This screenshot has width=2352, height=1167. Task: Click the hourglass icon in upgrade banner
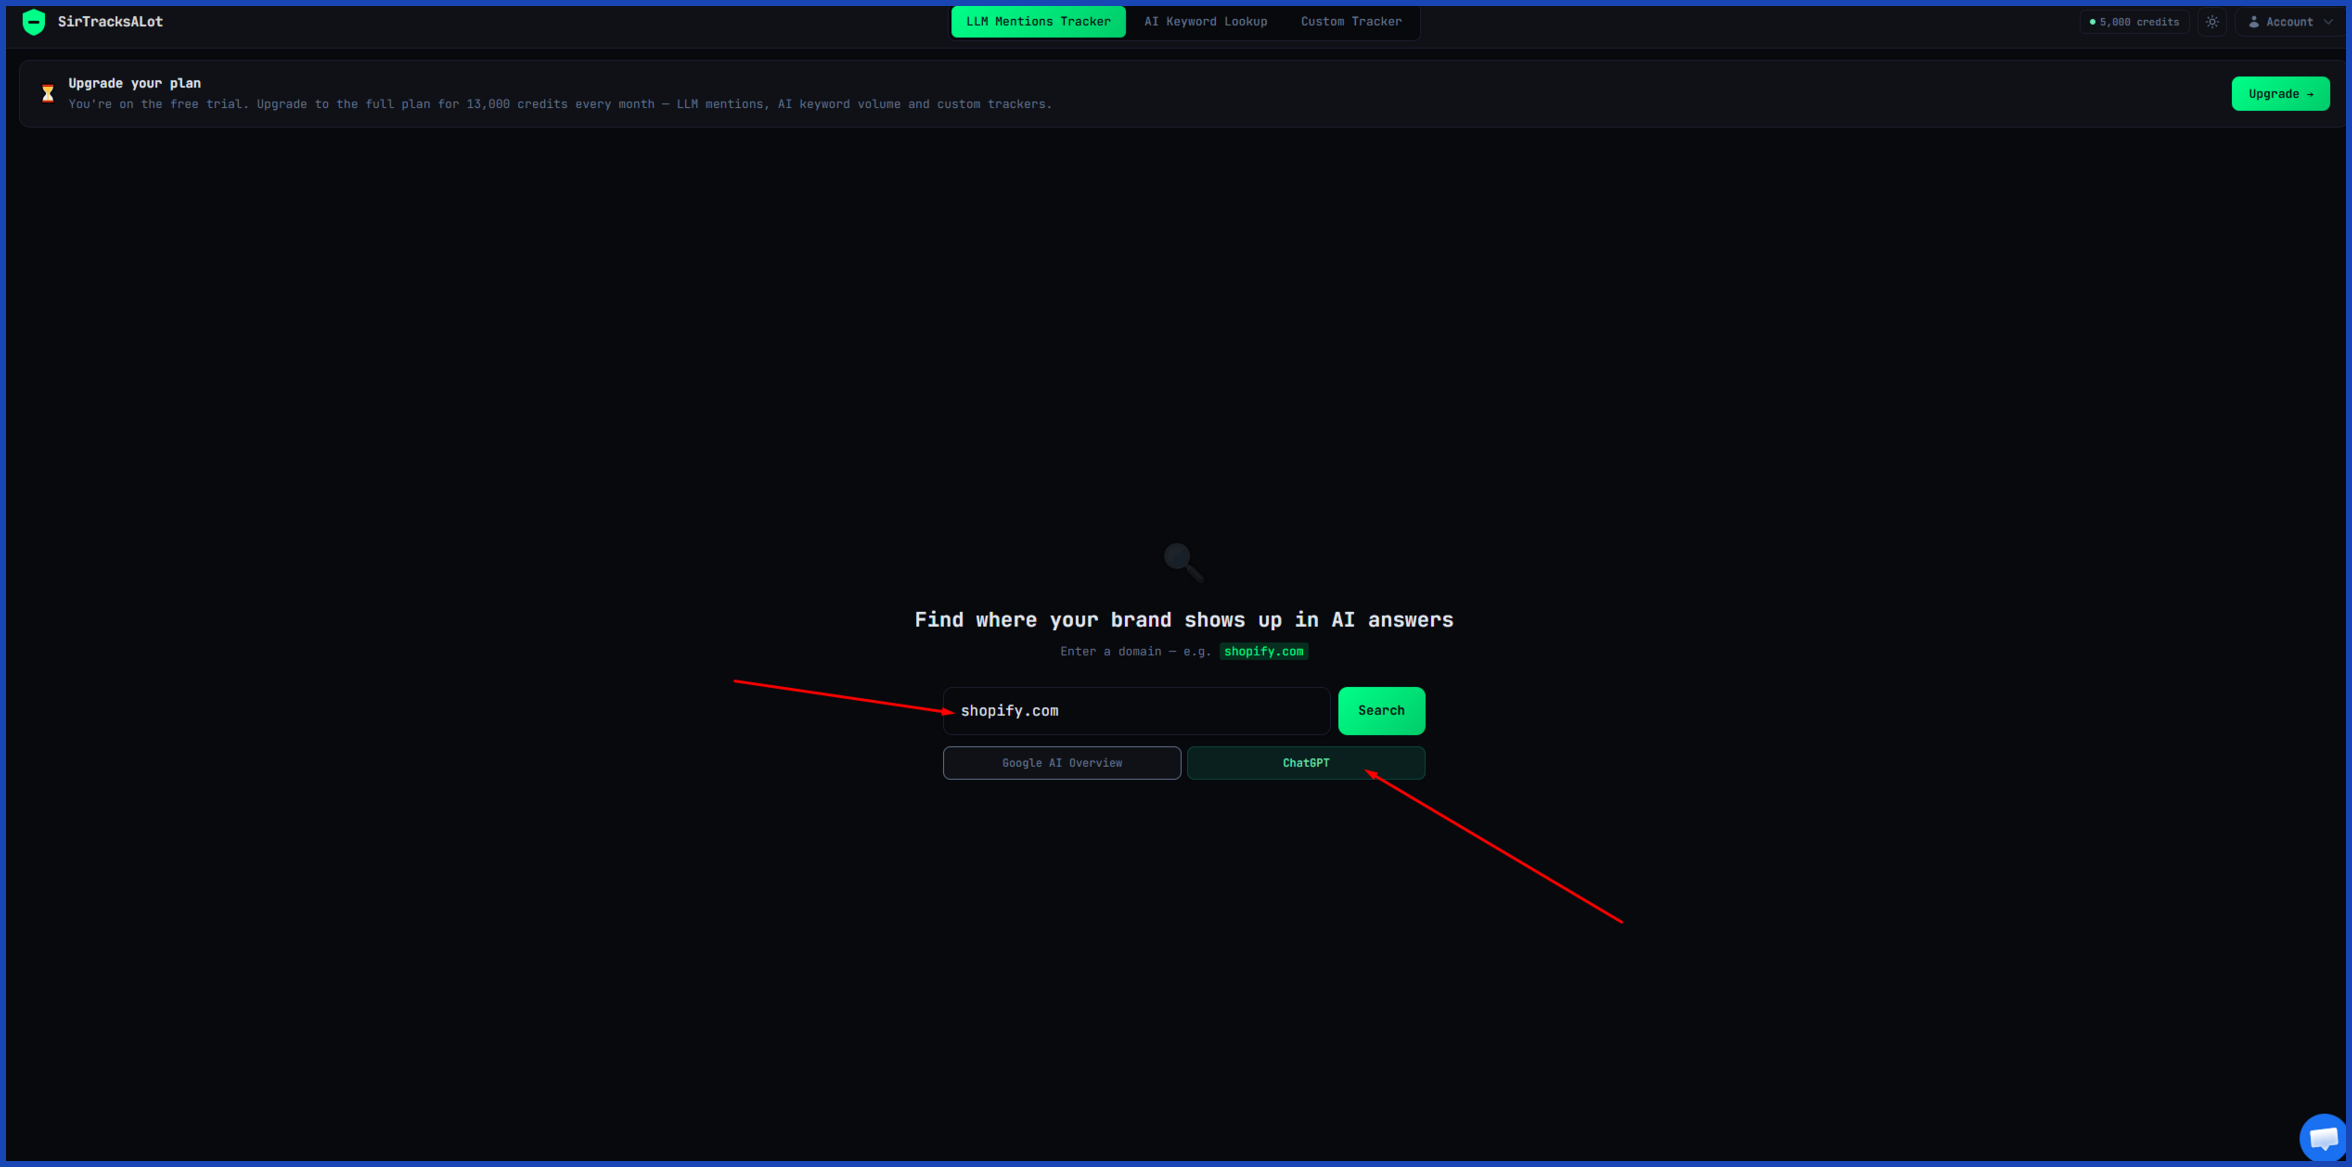47,94
